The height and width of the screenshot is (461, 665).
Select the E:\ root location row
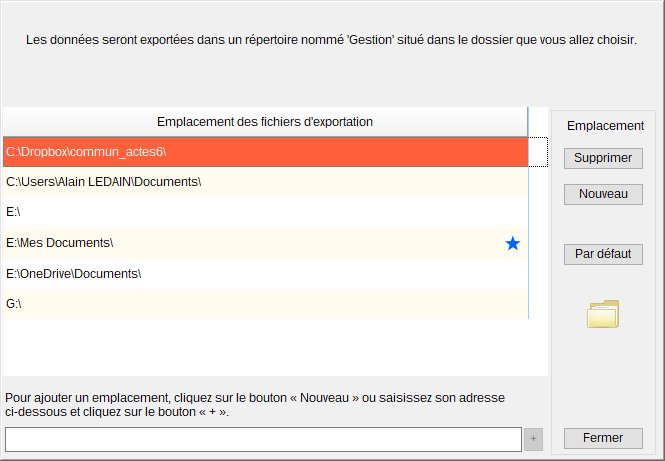265,212
